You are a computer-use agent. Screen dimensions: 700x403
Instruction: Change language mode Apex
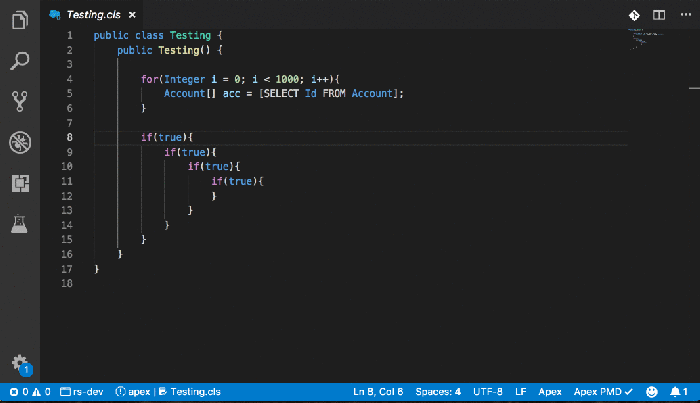[550, 392]
